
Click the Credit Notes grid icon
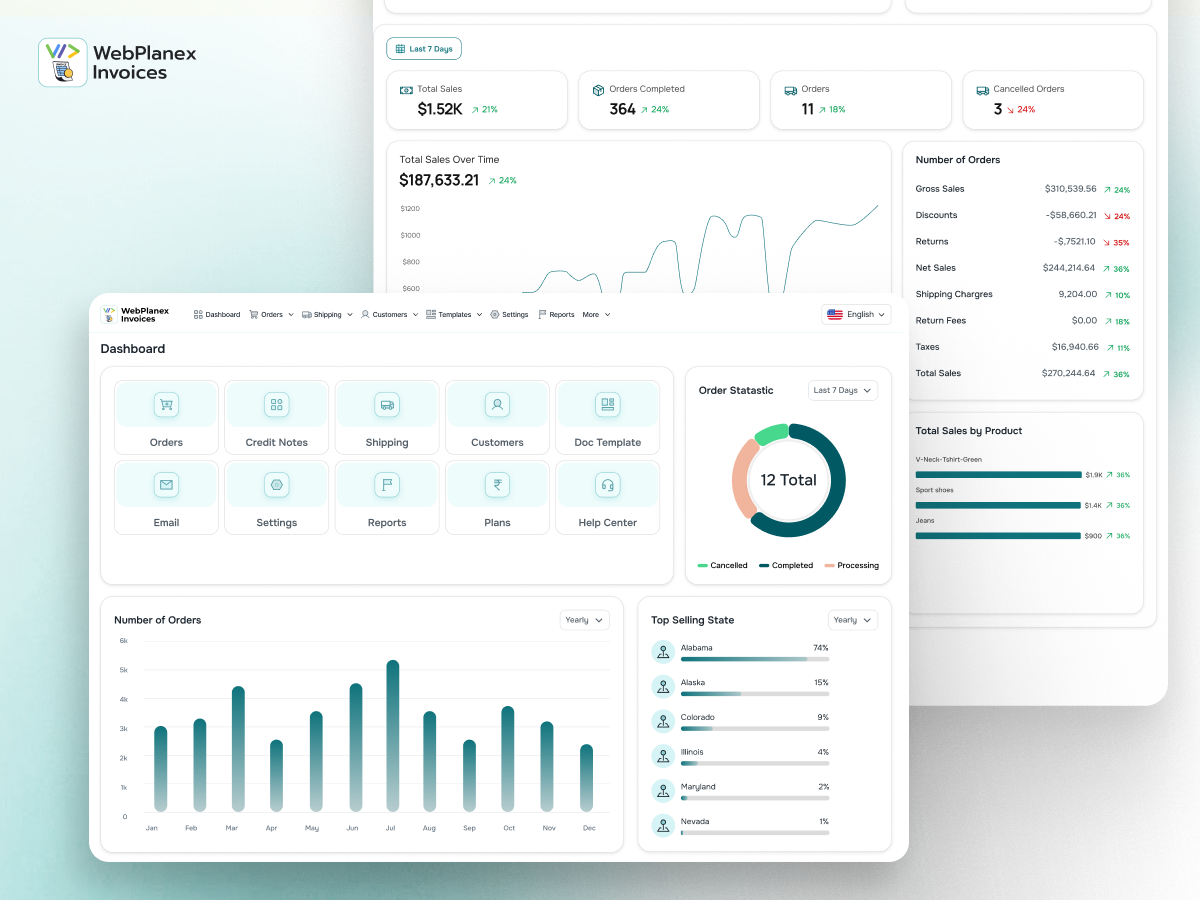pos(277,405)
